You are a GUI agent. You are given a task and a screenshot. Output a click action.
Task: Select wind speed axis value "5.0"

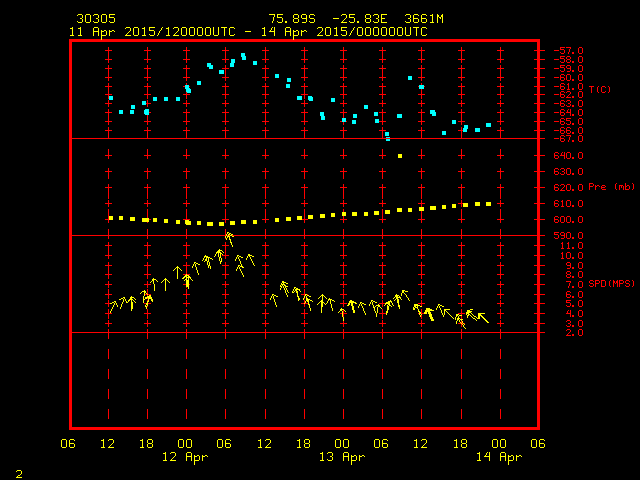(574, 304)
